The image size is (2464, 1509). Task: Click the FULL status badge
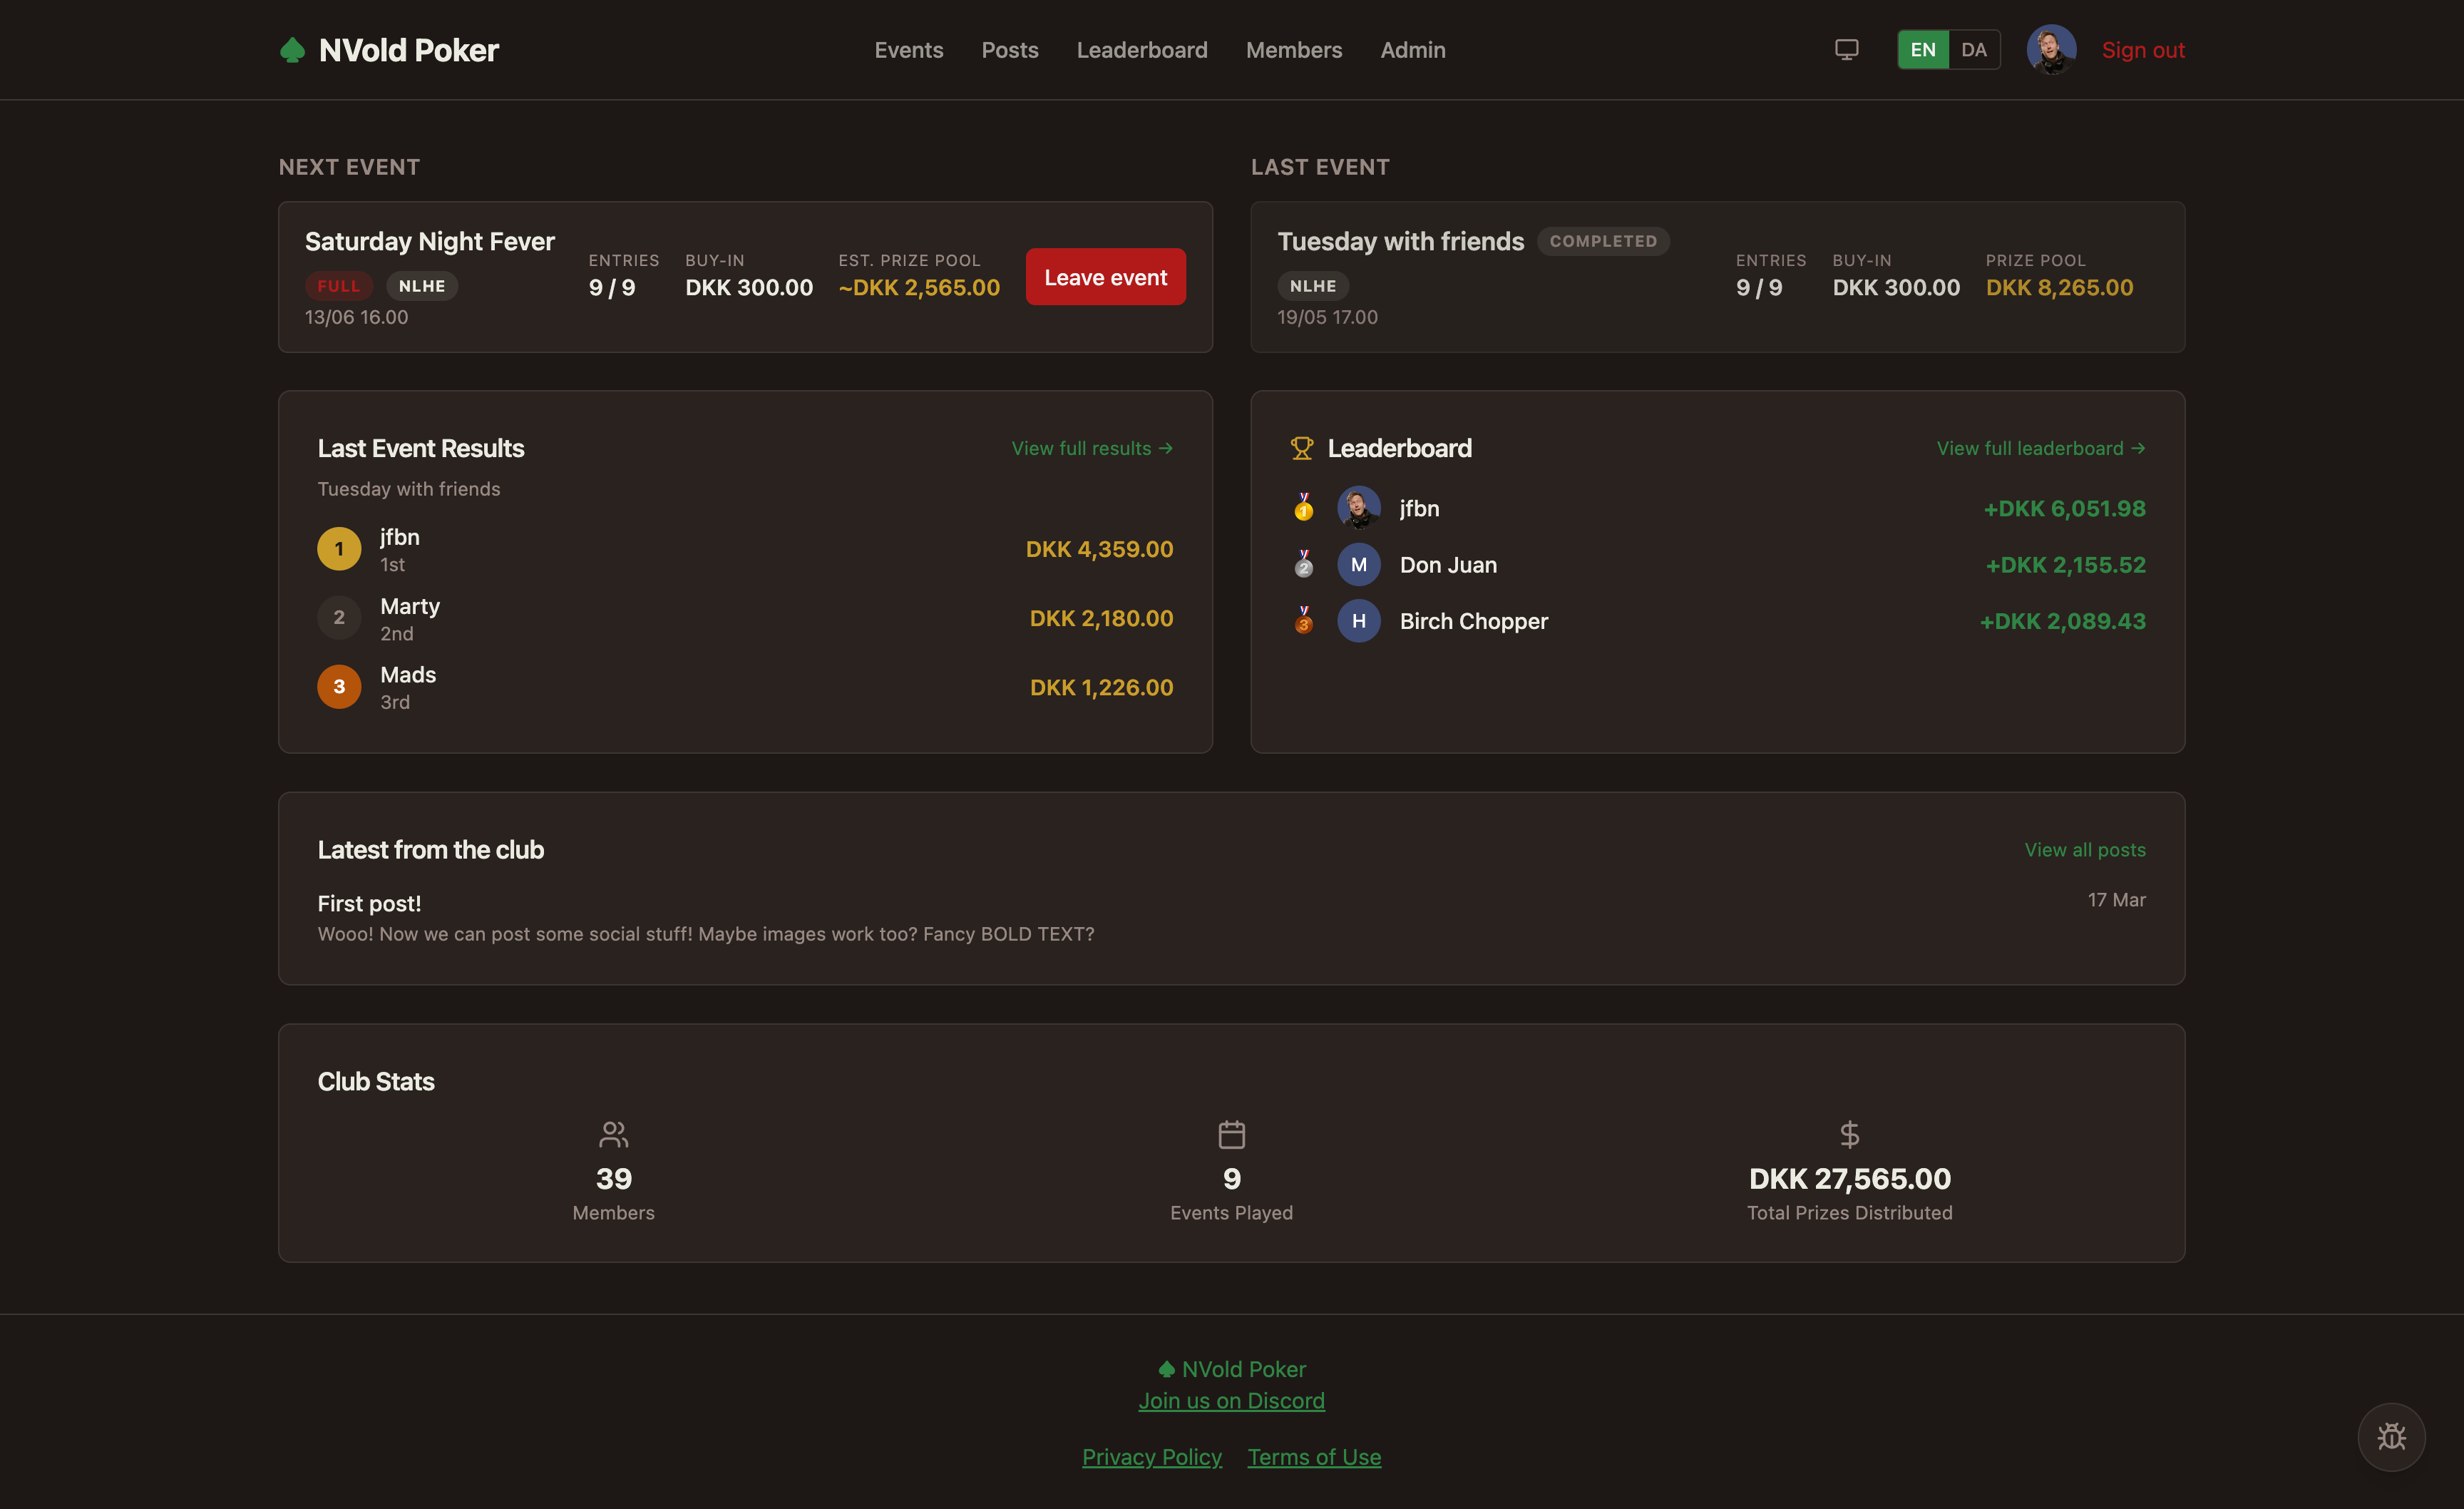point(338,286)
